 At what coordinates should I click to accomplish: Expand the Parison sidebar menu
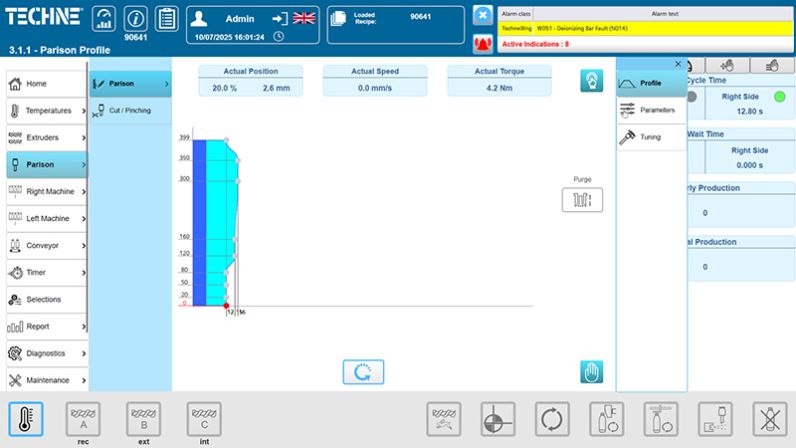point(47,165)
